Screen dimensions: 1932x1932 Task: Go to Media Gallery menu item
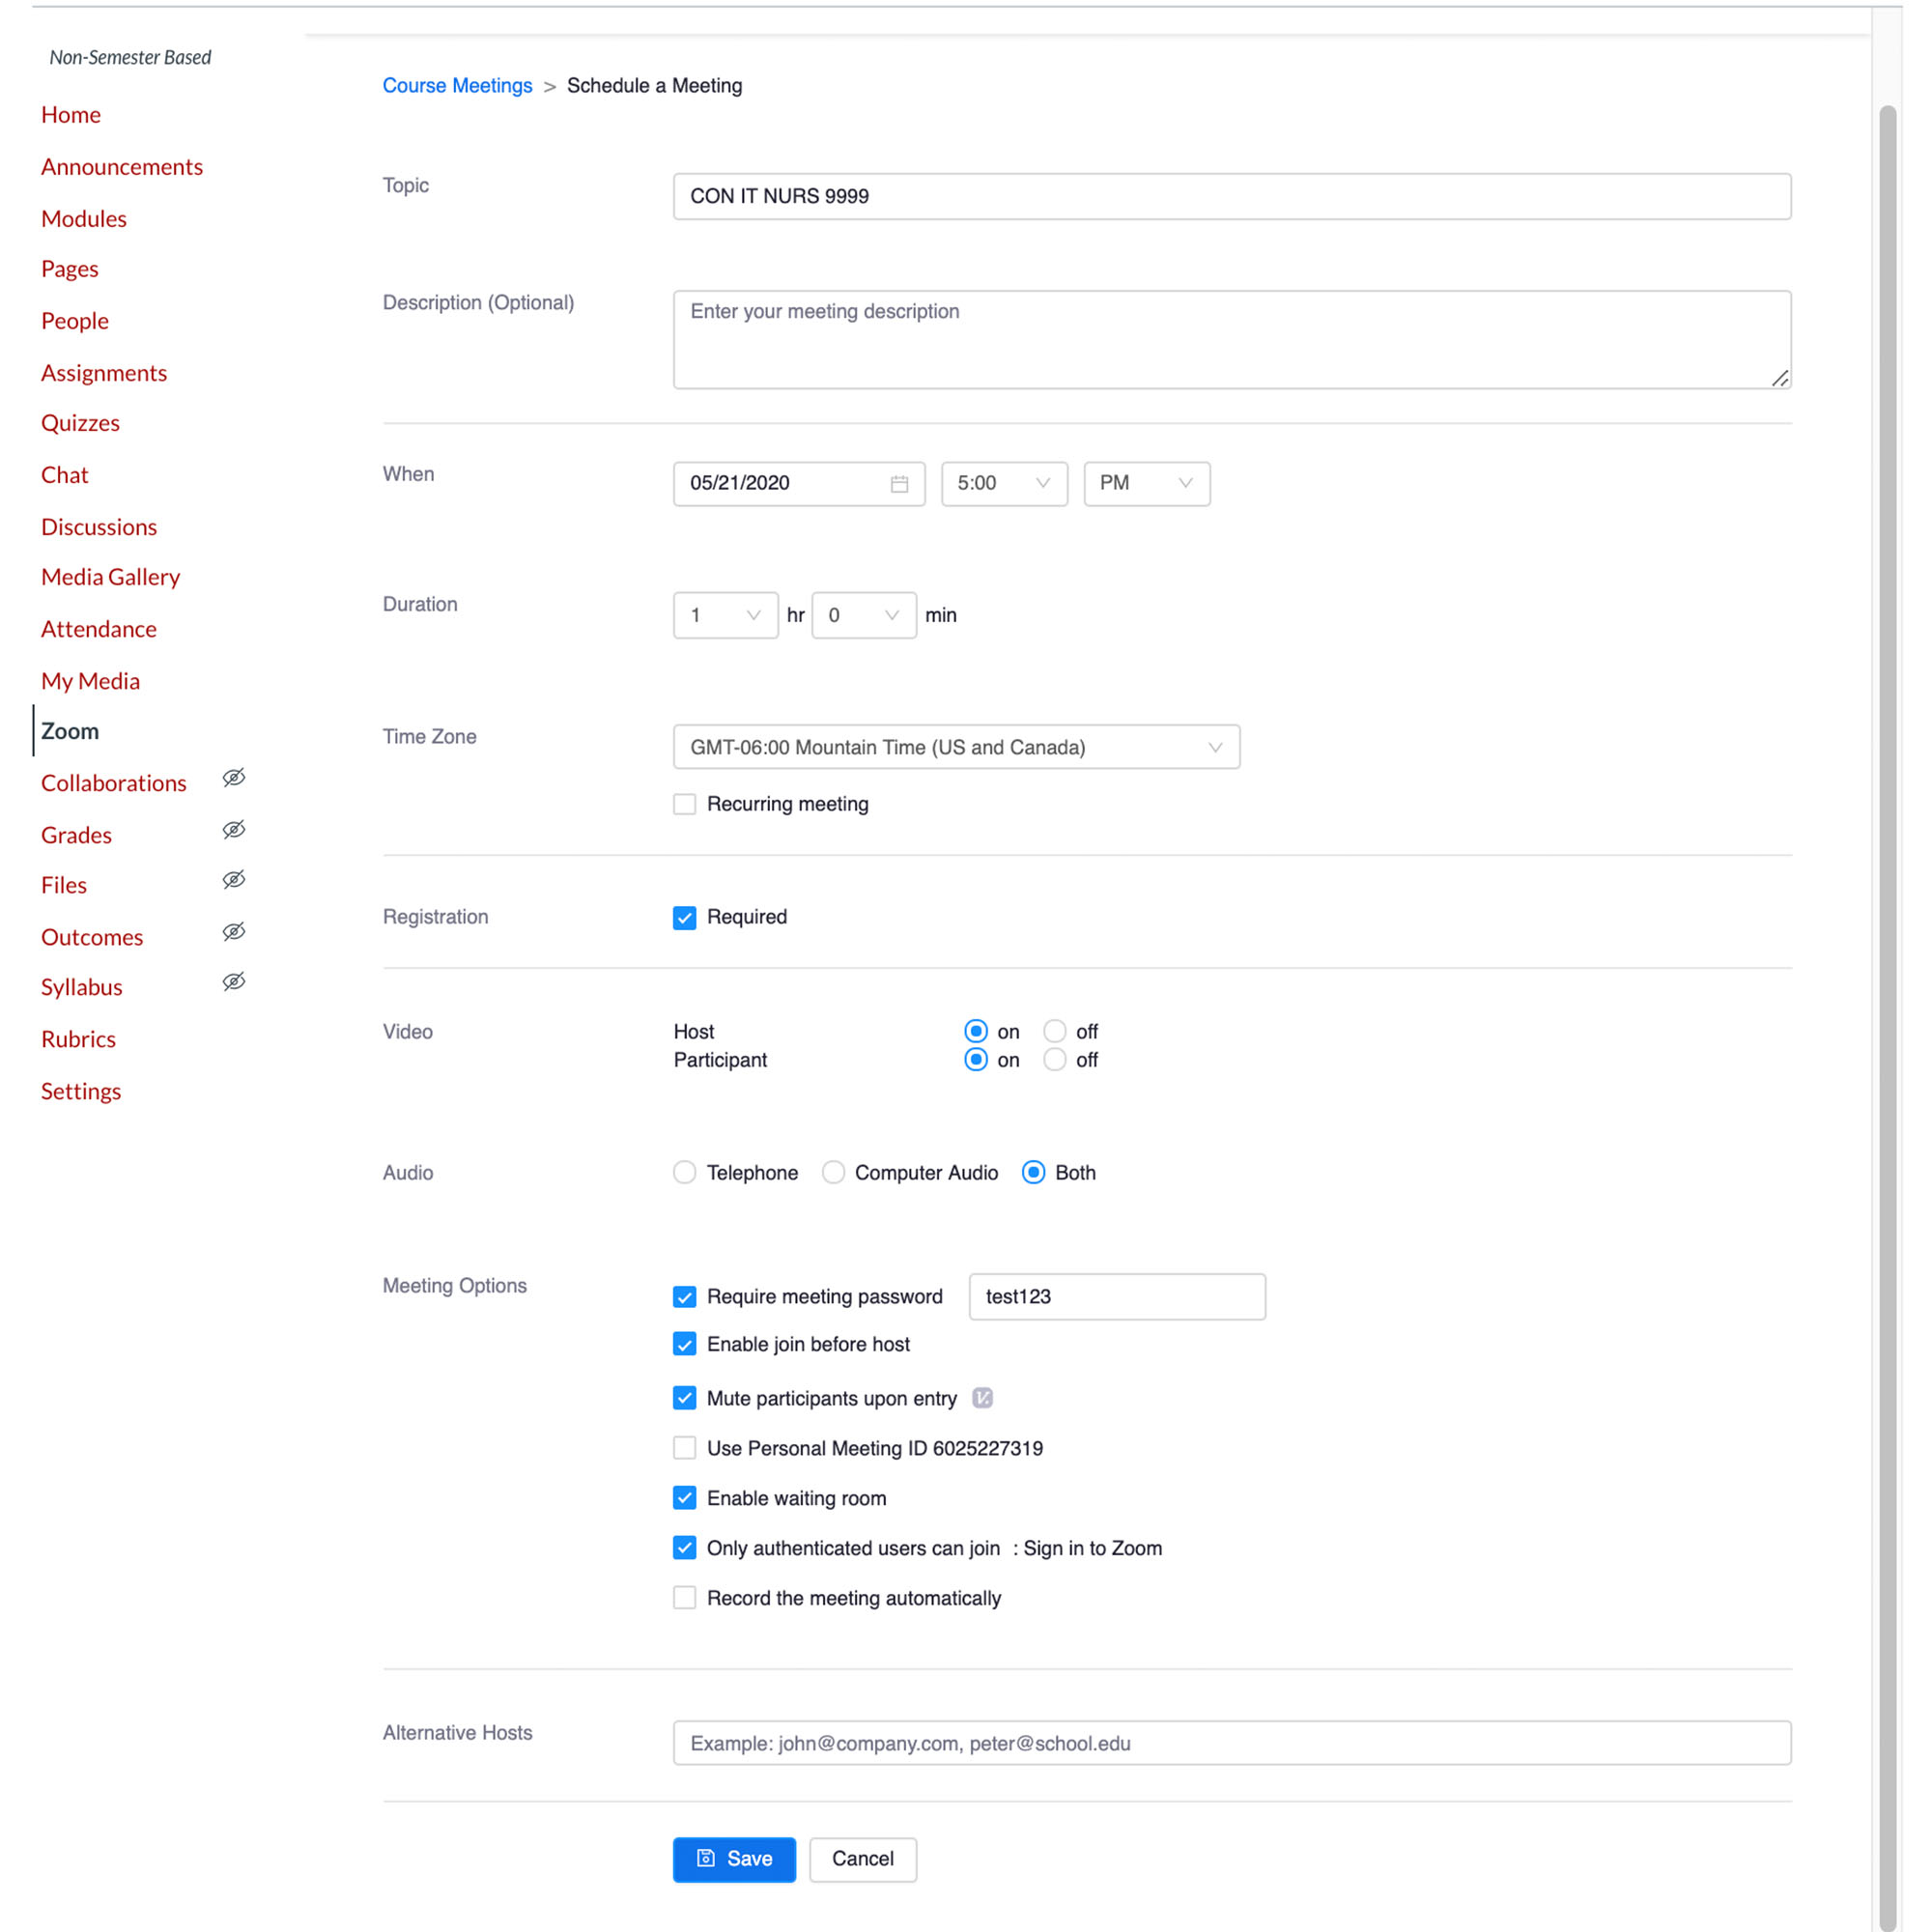tap(110, 577)
